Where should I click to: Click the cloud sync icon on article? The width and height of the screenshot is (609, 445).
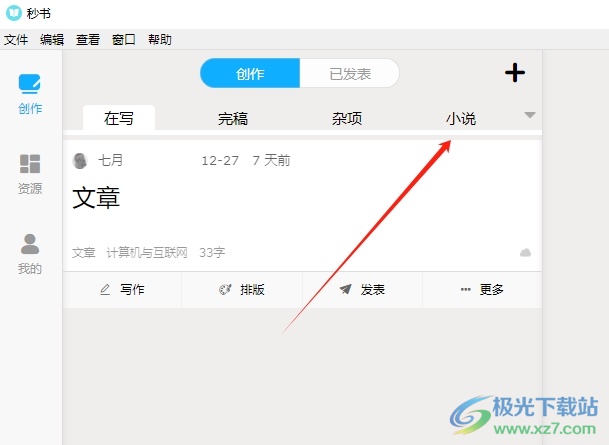(x=525, y=253)
